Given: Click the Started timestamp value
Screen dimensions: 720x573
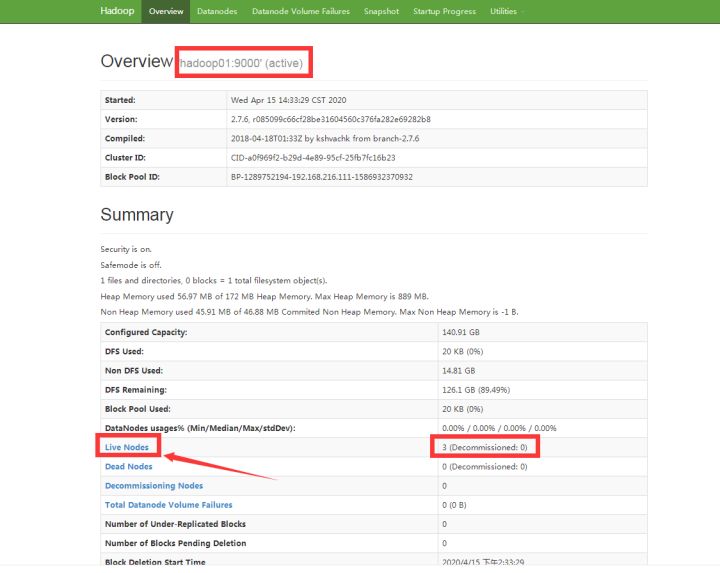Looking at the screenshot, I should [288, 100].
